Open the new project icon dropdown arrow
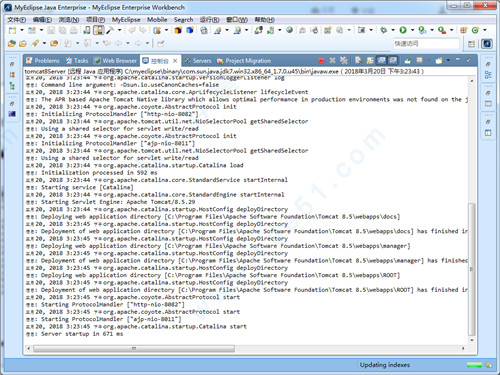The height and width of the screenshot is (375, 500). point(41,30)
